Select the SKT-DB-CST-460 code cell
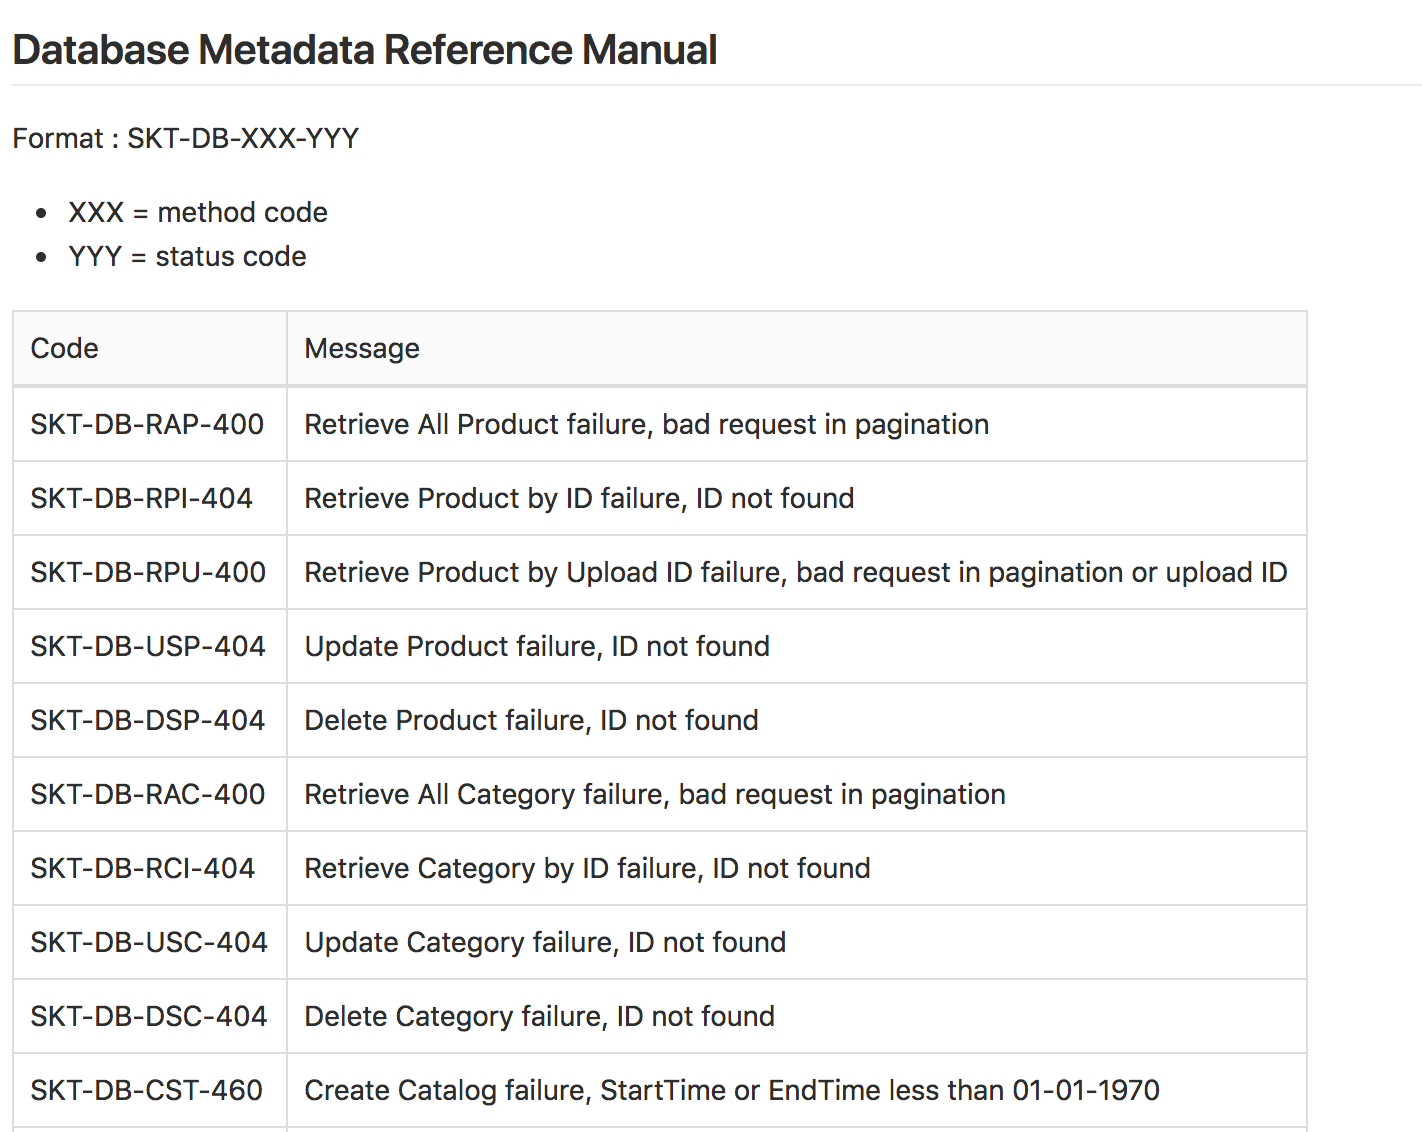The width and height of the screenshot is (1422, 1132). click(147, 1090)
